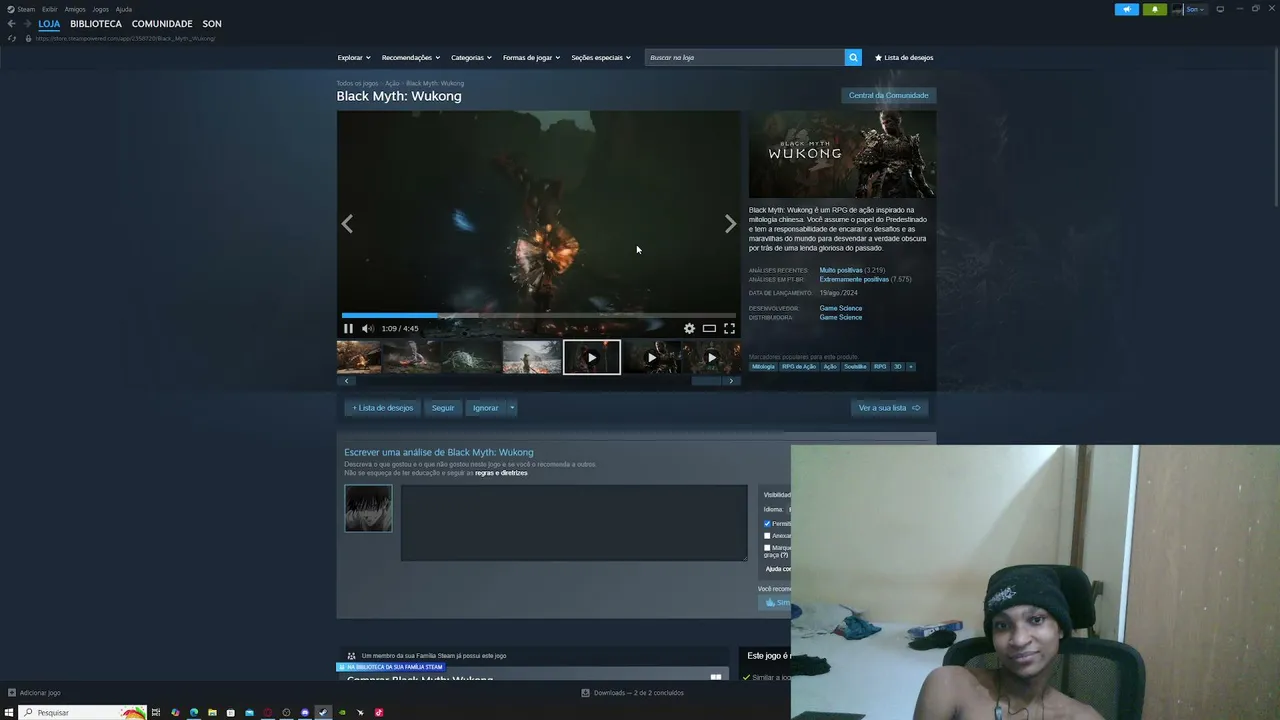Expand the Recomendações dropdown
This screenshot has width=1280, height=720.
(411, 57)
